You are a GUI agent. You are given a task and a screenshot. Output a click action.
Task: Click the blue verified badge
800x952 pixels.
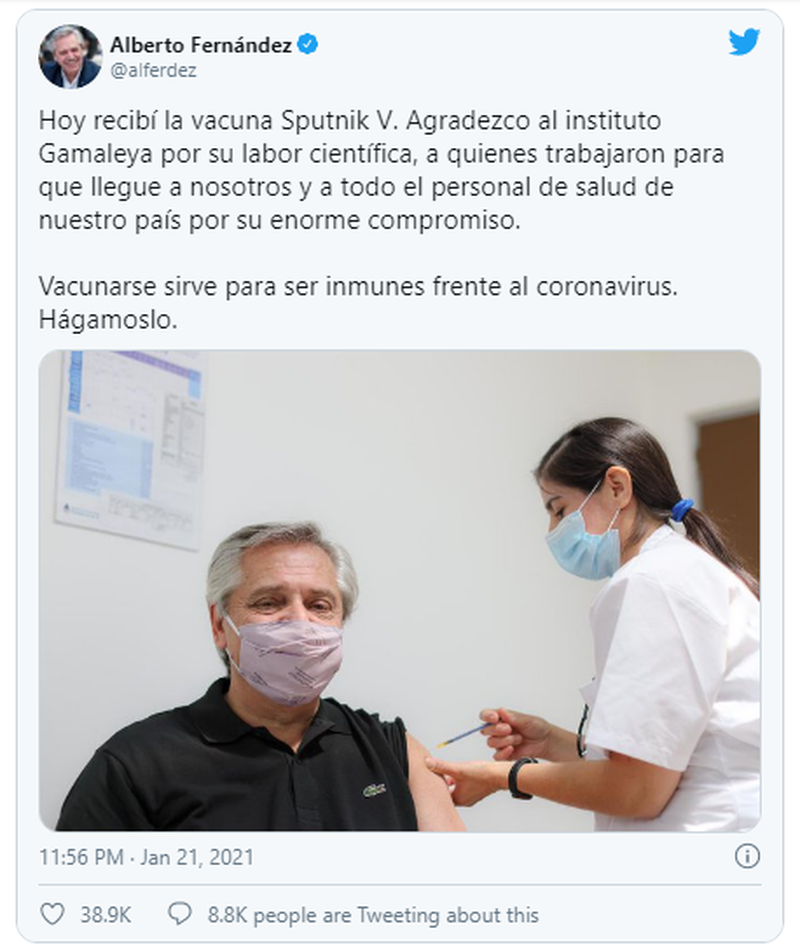pos(308,45)
